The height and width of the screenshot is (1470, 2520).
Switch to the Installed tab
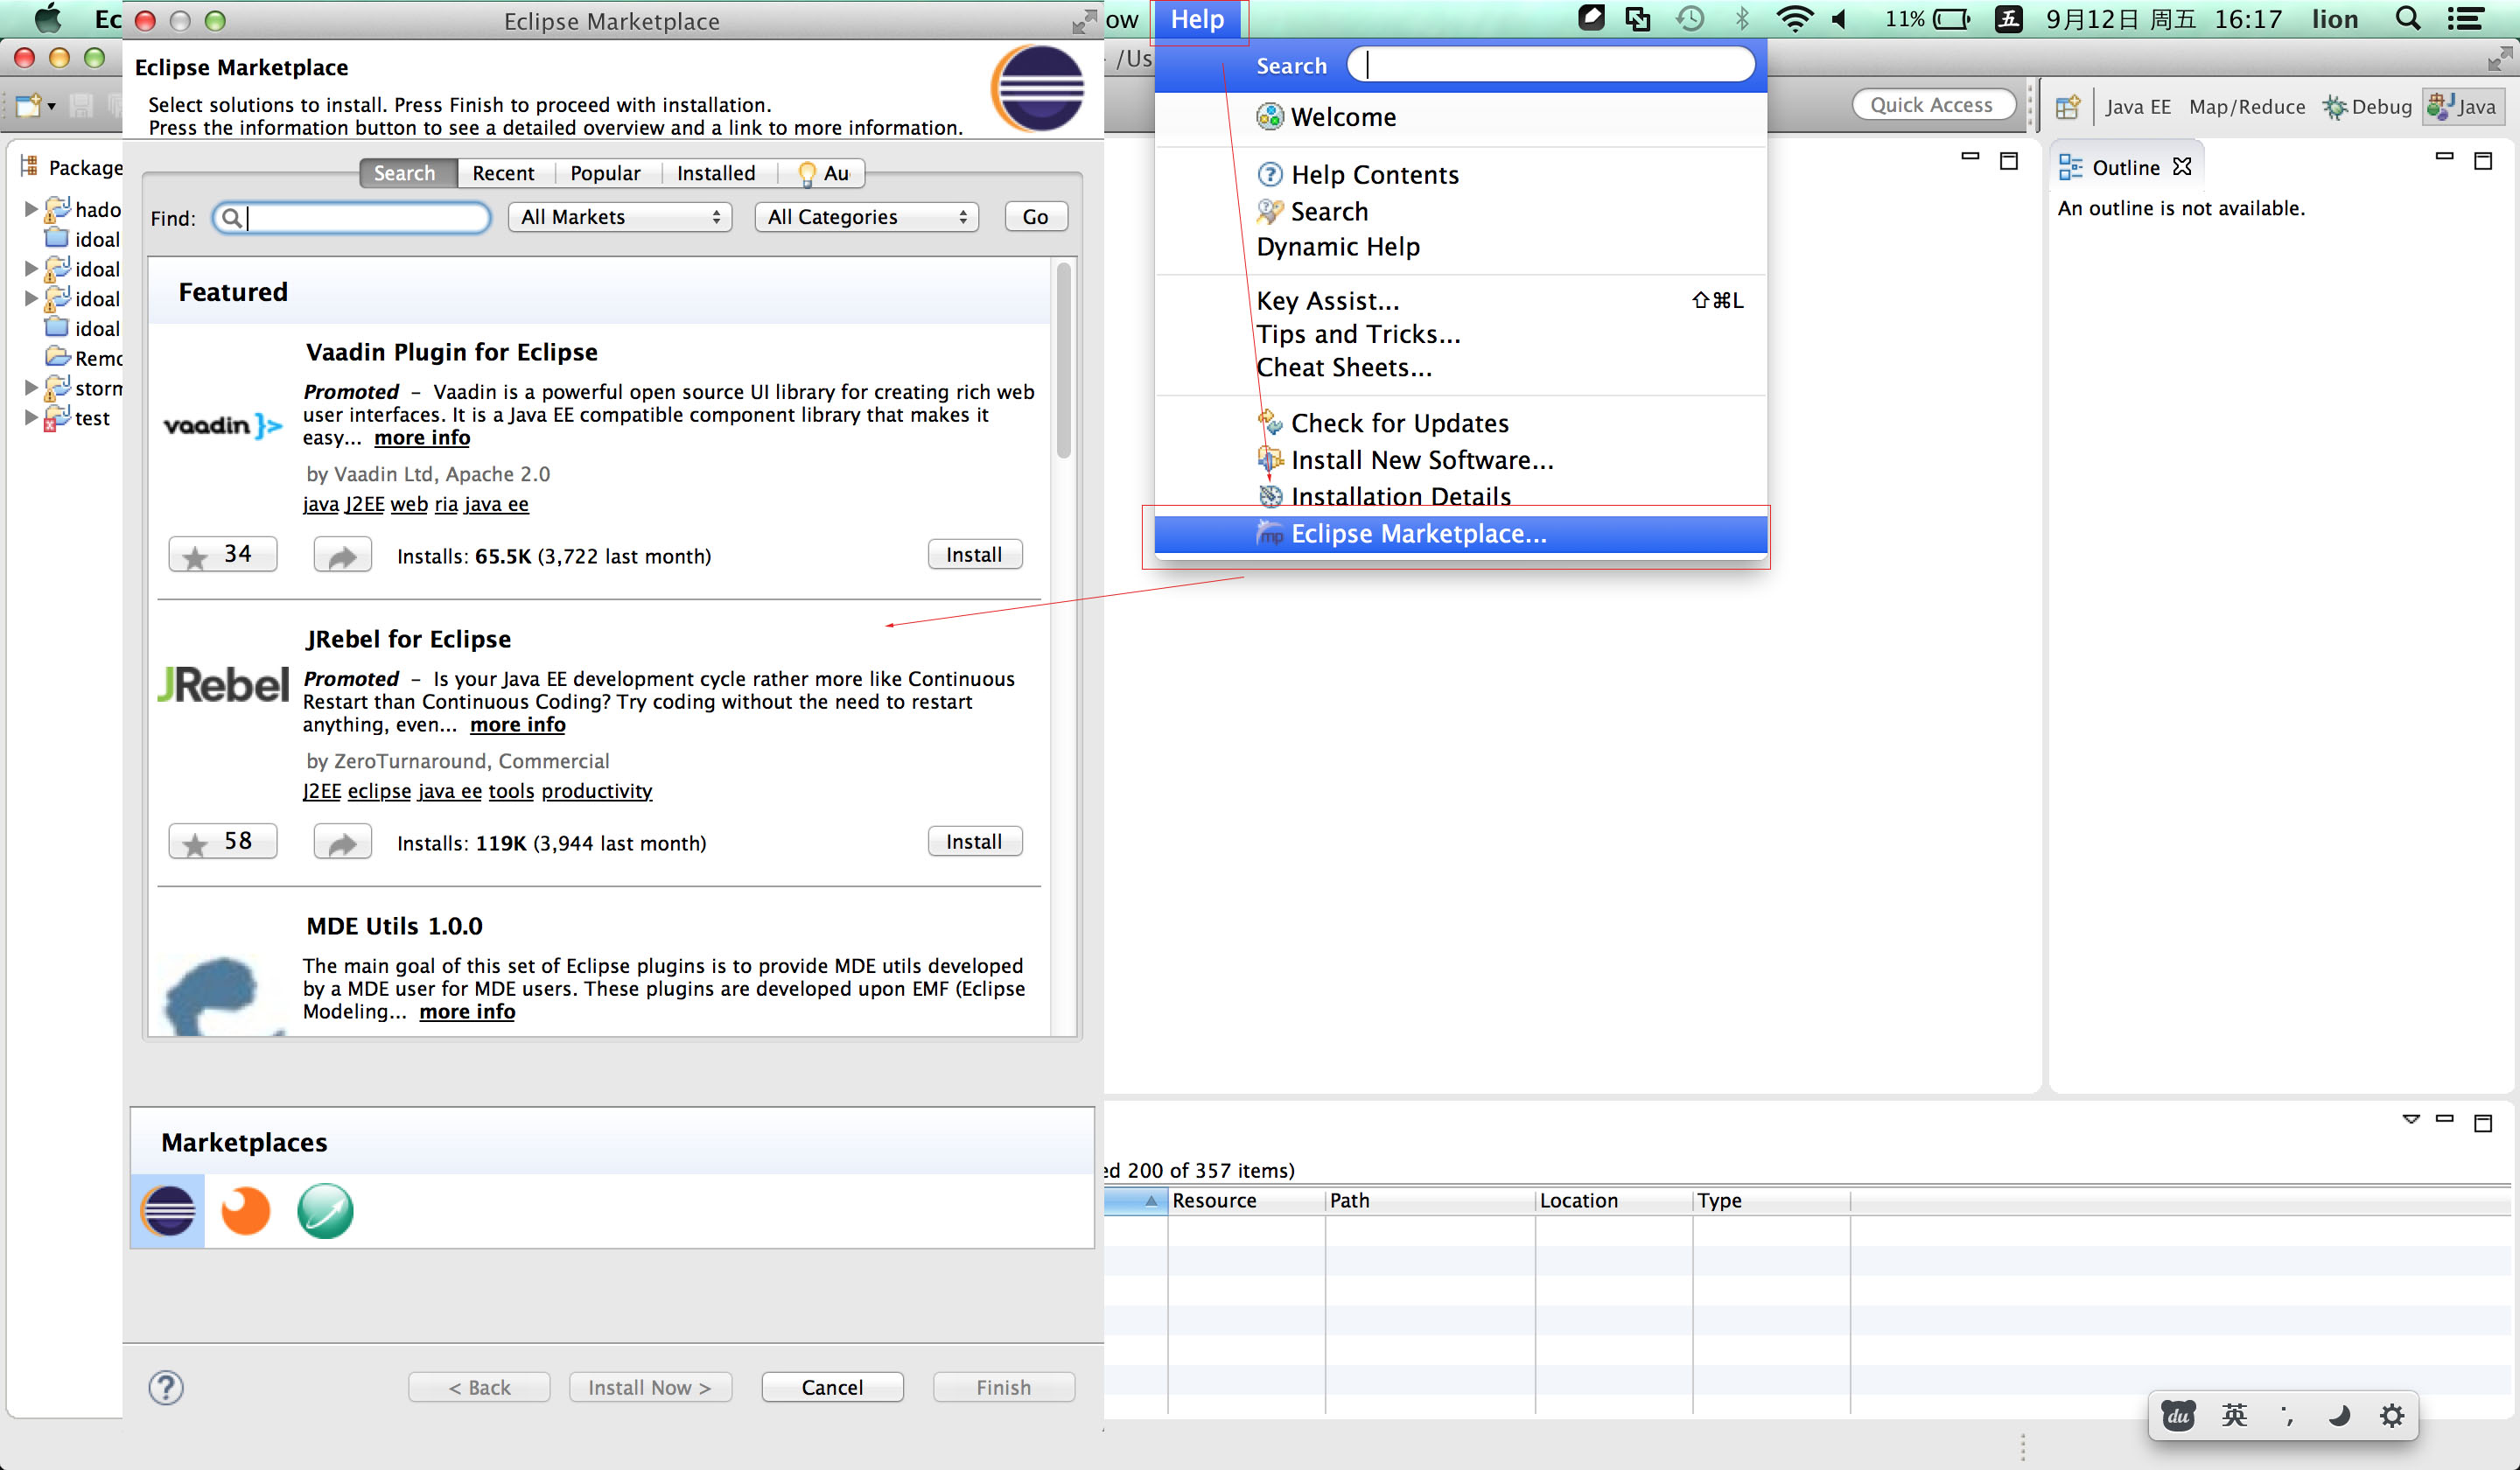pyautogui.click(x=716, y=173)
